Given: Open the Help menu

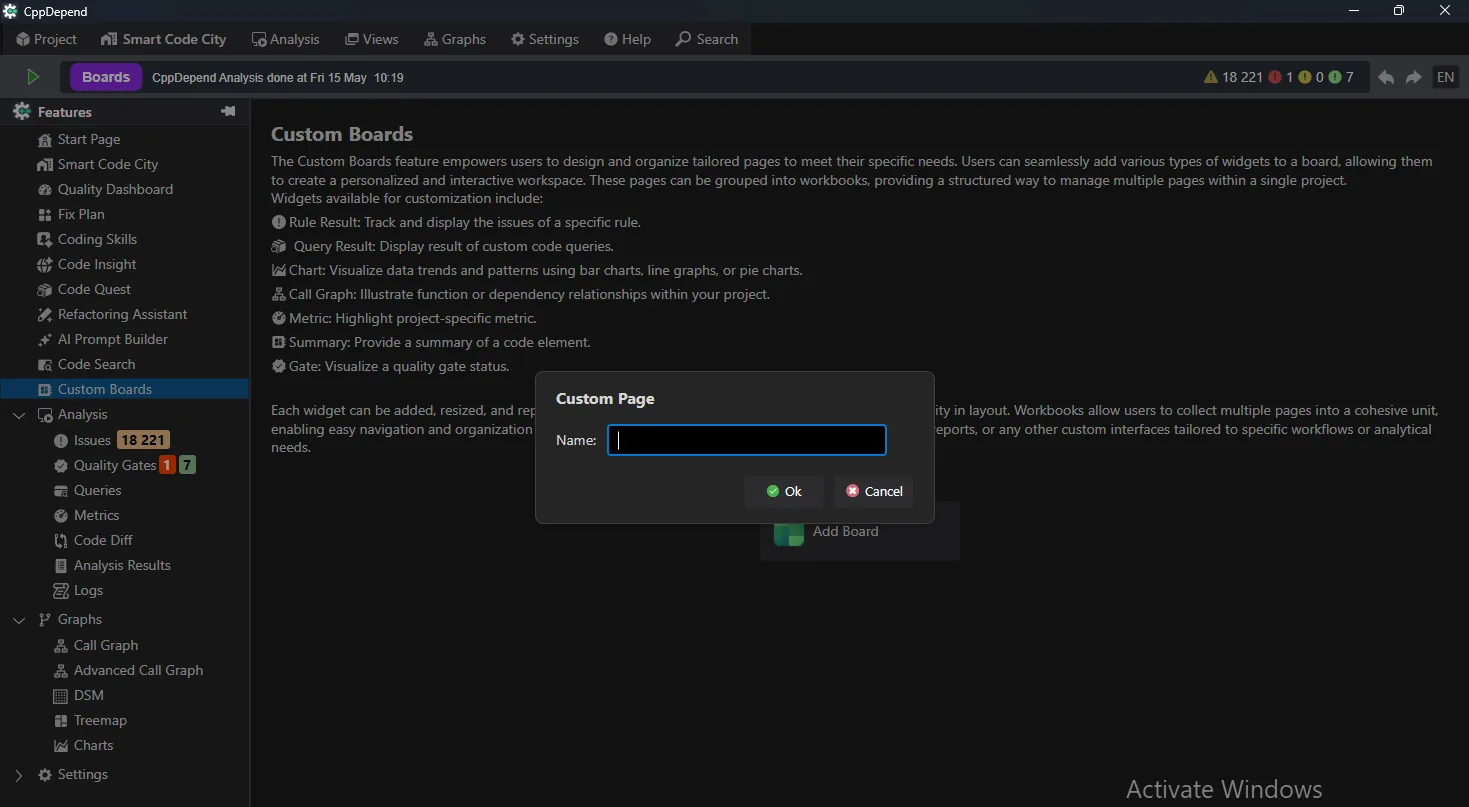Looking at the screenshot, I should (x=627, y=39).
